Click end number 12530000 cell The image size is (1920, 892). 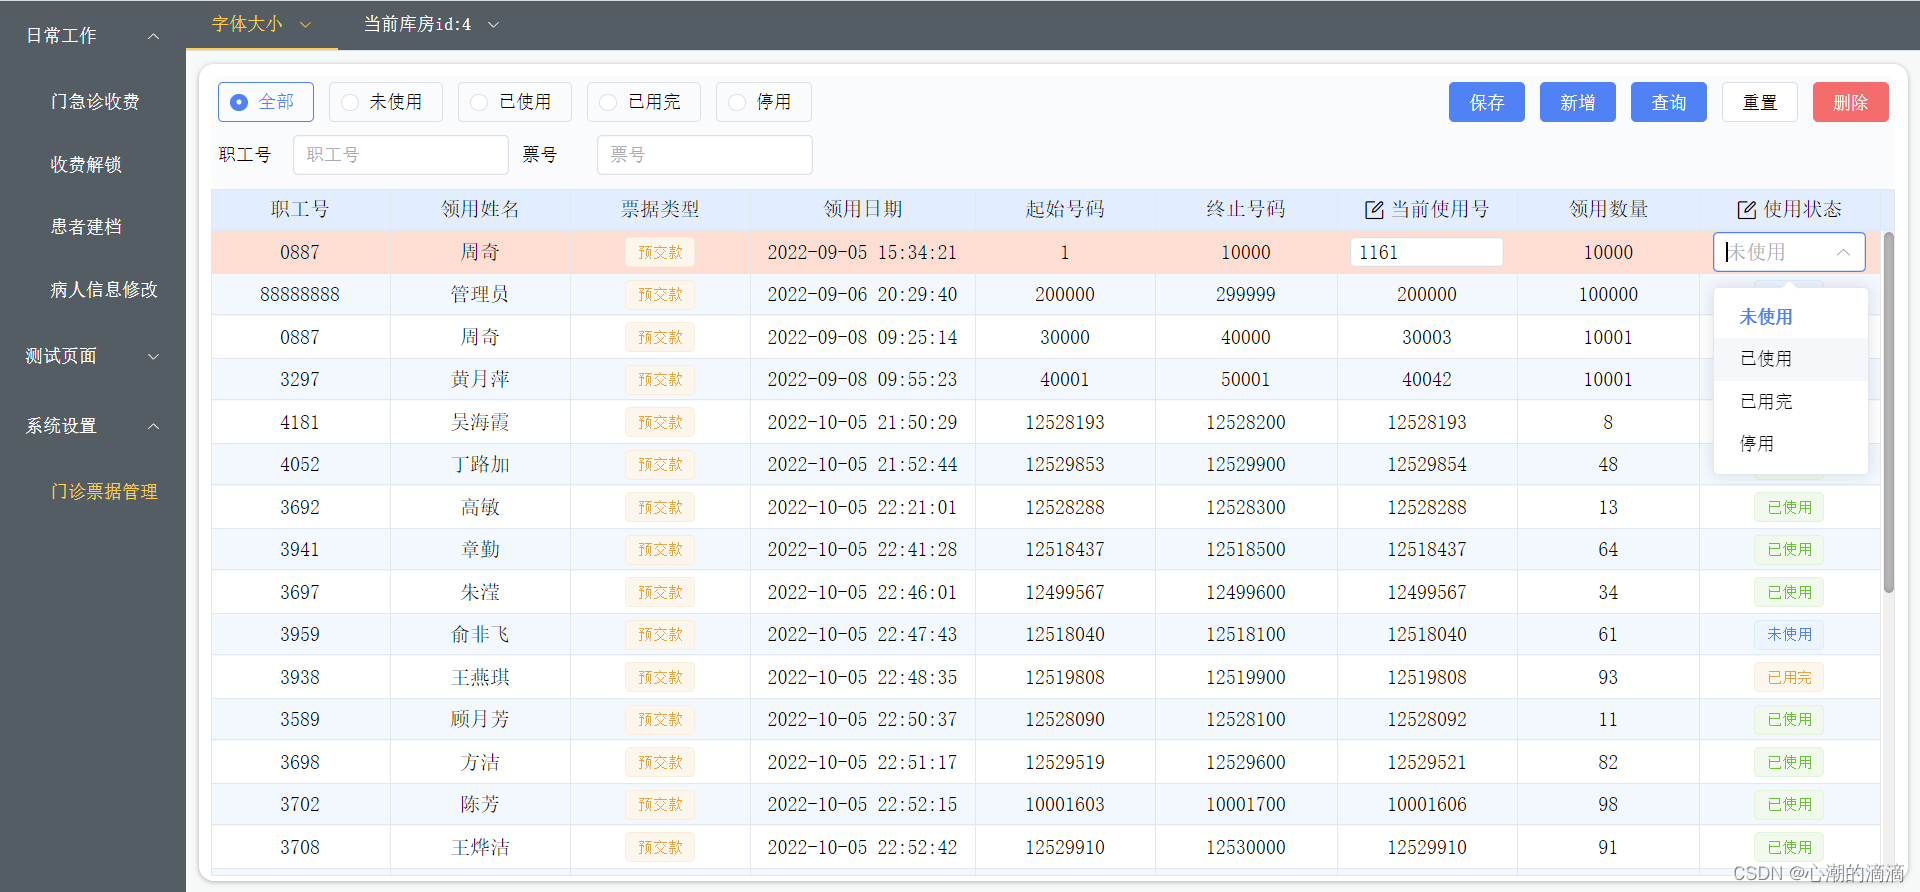point(1245,847)
